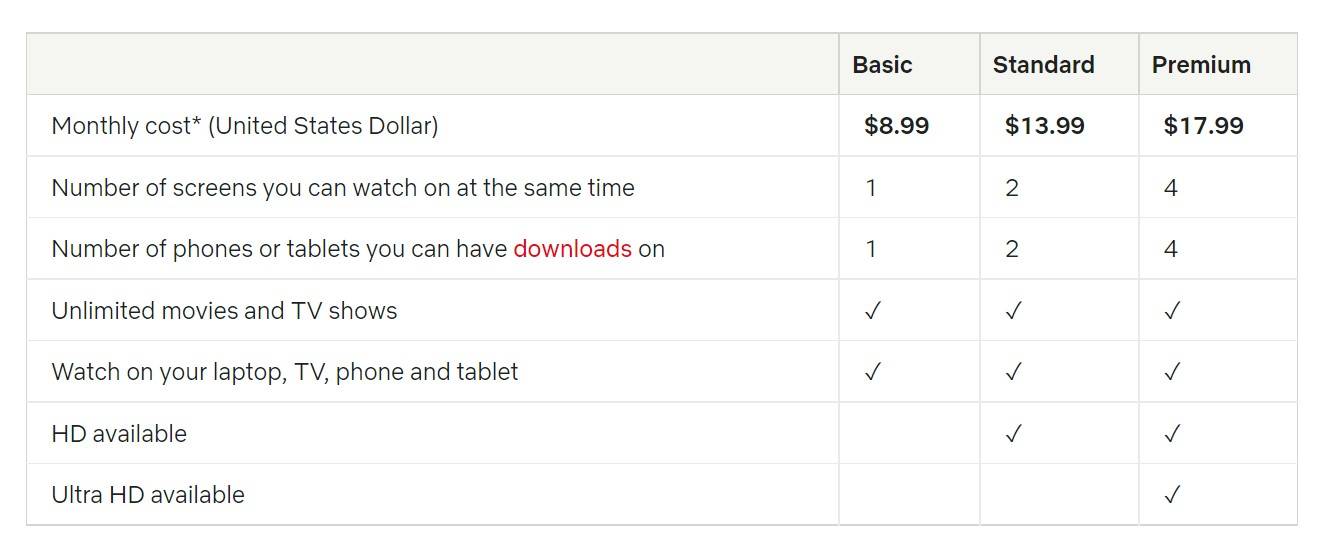Click Standard's download devices value 2
Viewport: 1324px width, 556px height.
click(1012, 249)
